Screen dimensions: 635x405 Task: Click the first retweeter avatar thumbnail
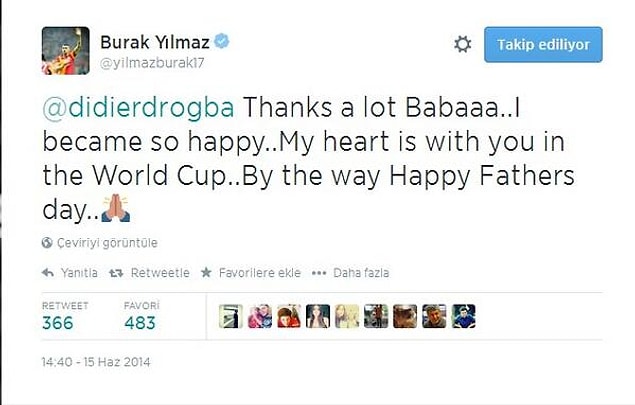231,316
